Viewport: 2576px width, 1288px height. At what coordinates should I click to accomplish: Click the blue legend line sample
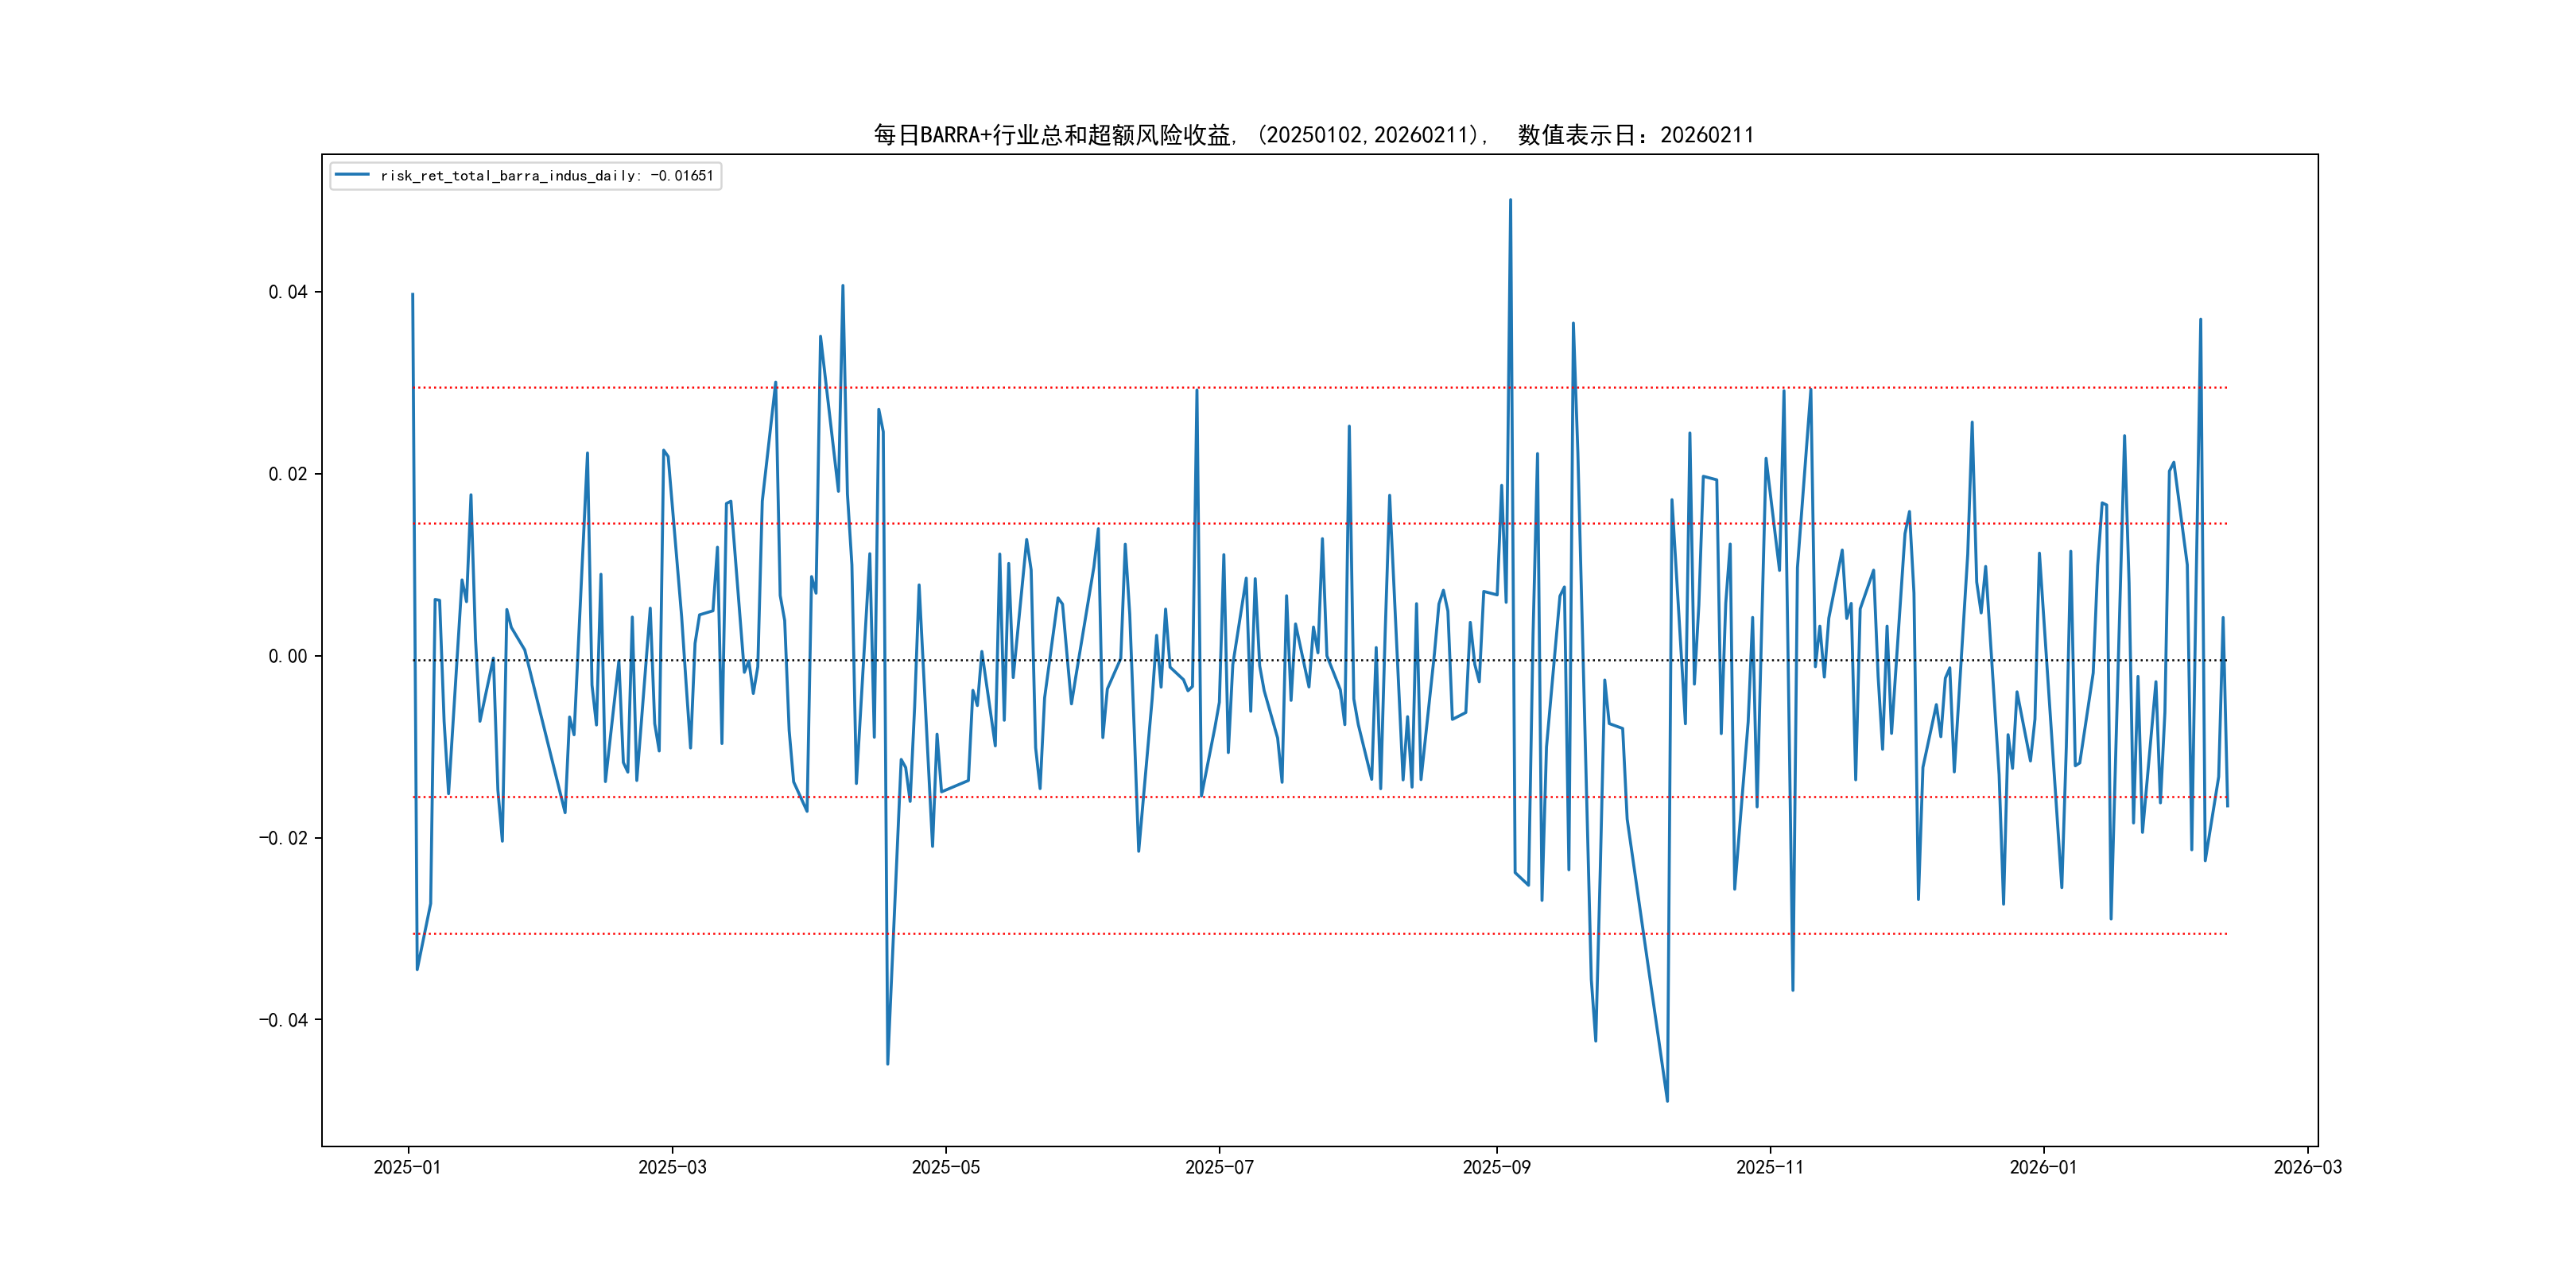point(352,176)
